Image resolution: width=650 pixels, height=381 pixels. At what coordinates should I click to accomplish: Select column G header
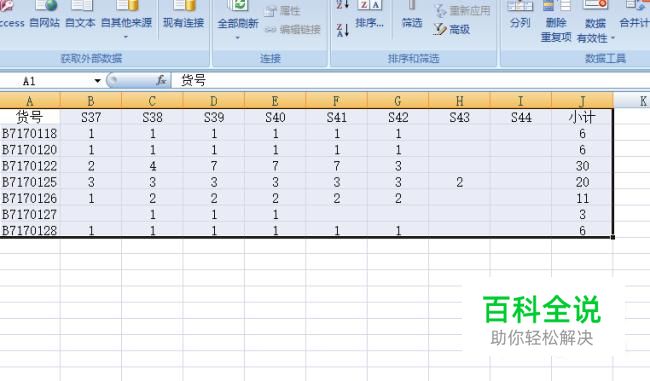click(398, 101)
